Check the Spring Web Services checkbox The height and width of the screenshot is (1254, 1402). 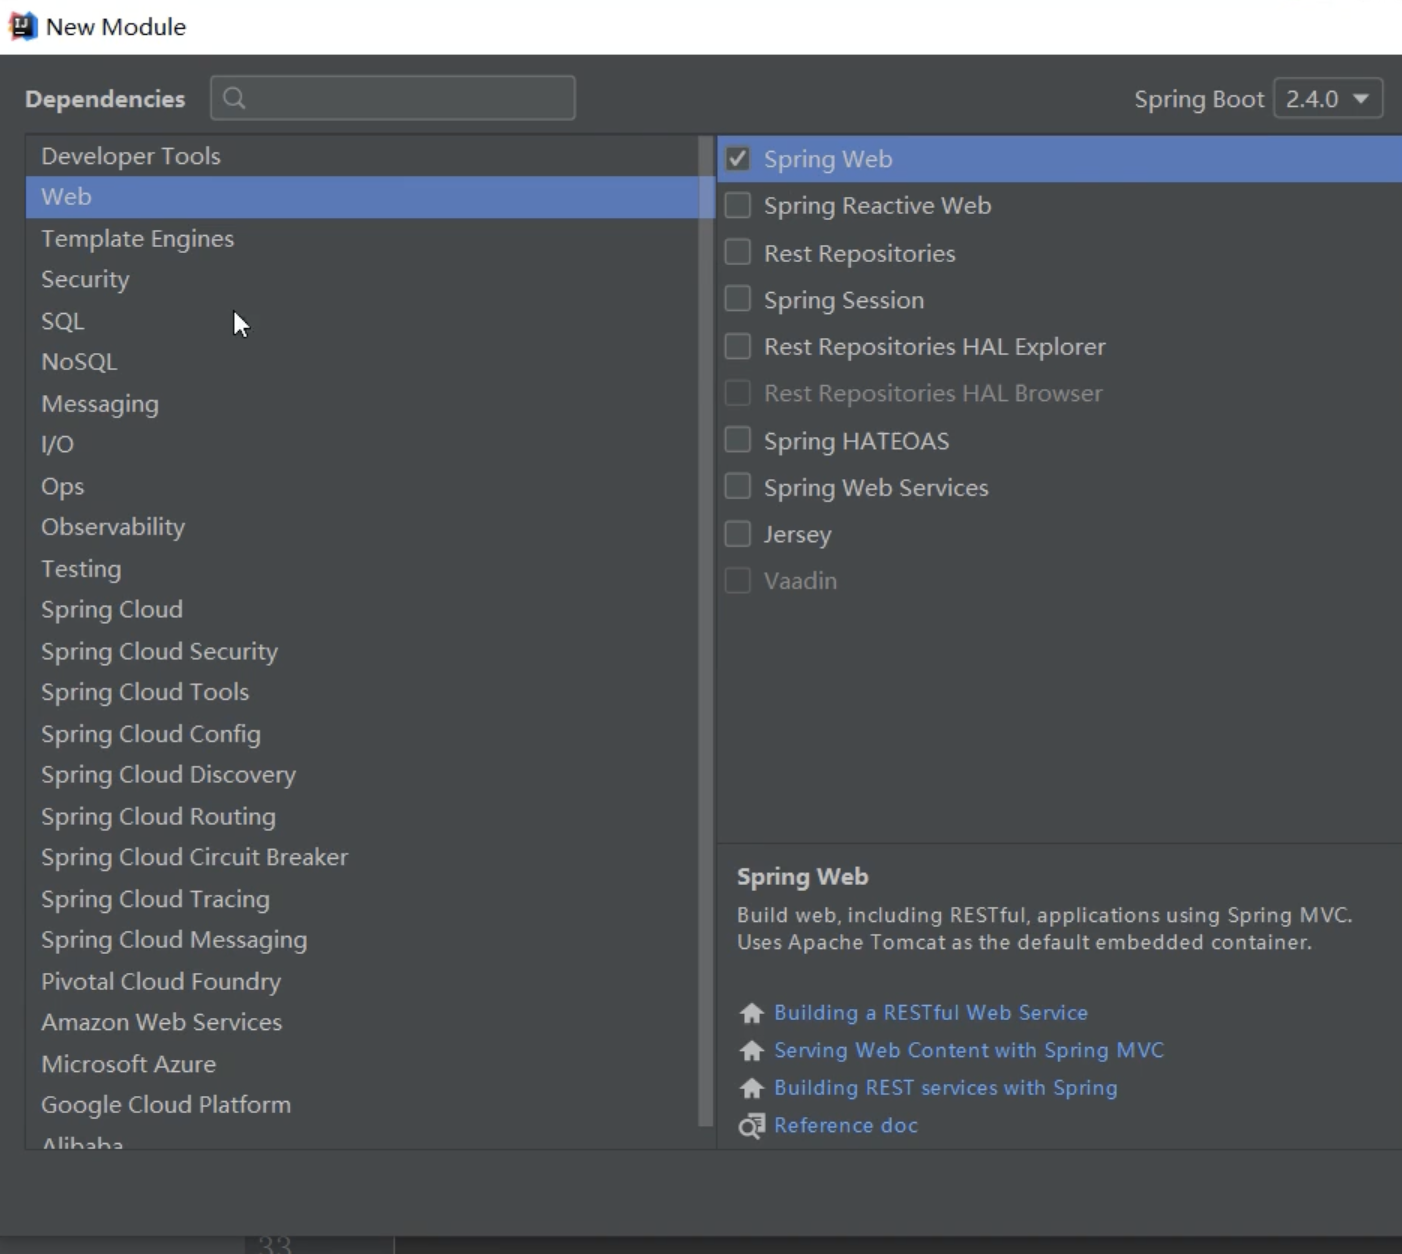click(738, 487)
